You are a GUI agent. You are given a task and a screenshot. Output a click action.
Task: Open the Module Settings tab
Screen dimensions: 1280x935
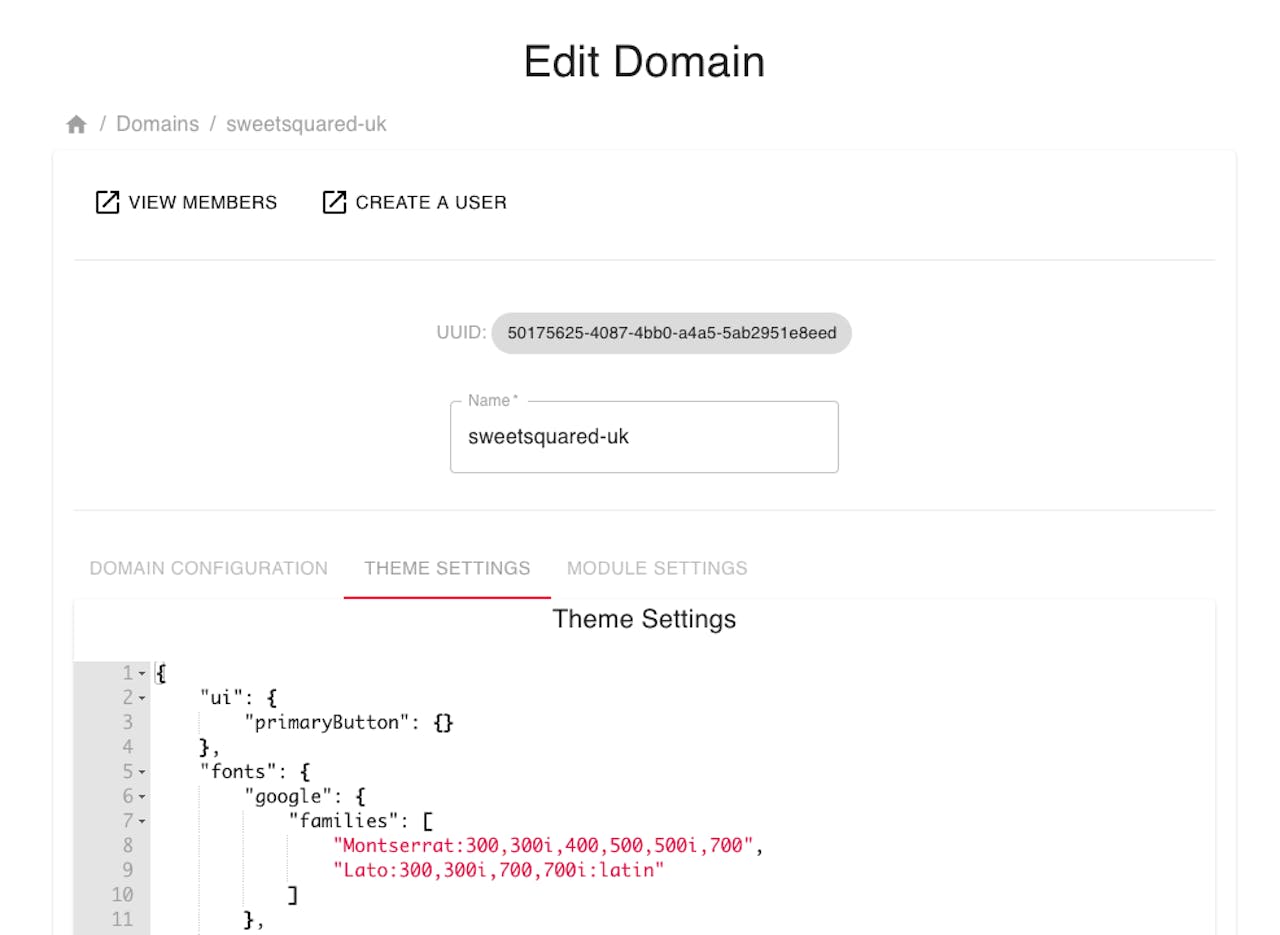click(x=657, y=568)
